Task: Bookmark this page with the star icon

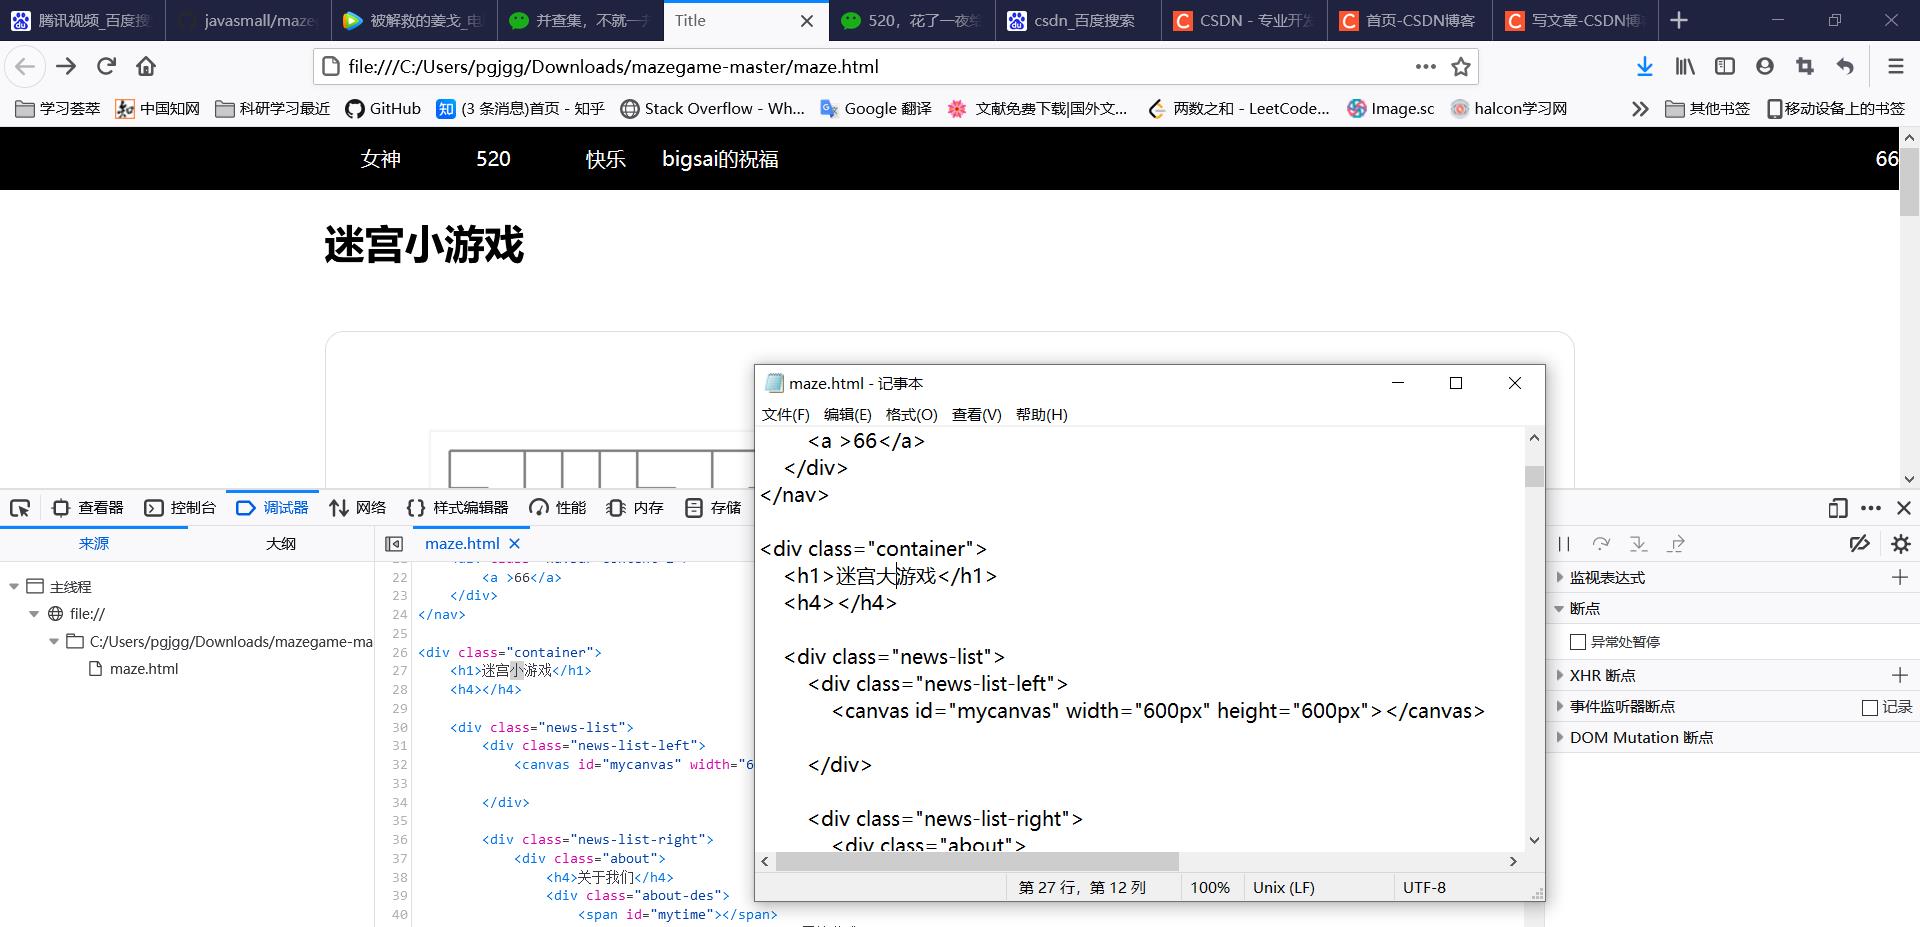Action: [x=1461, y=67]
